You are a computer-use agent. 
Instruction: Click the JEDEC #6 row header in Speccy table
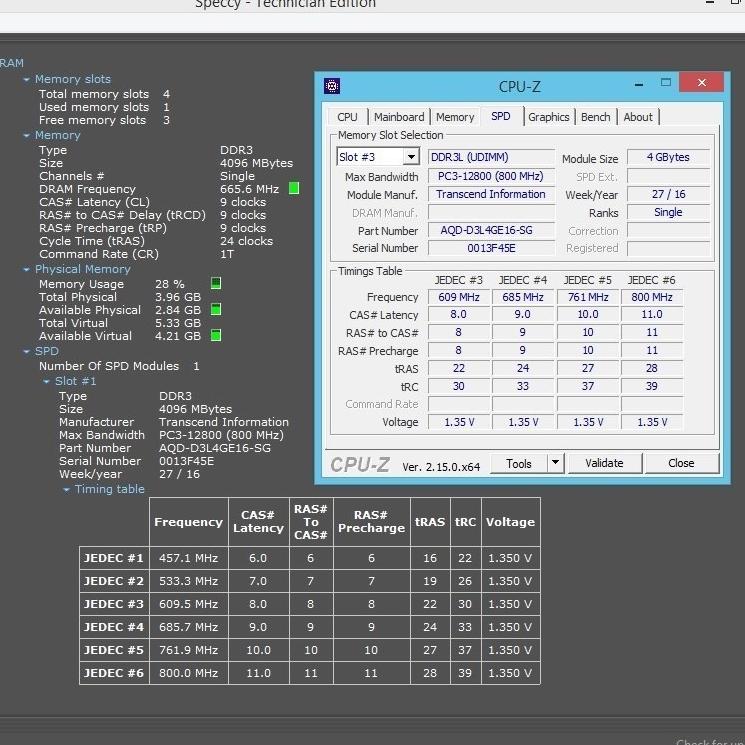pos(114,673)
